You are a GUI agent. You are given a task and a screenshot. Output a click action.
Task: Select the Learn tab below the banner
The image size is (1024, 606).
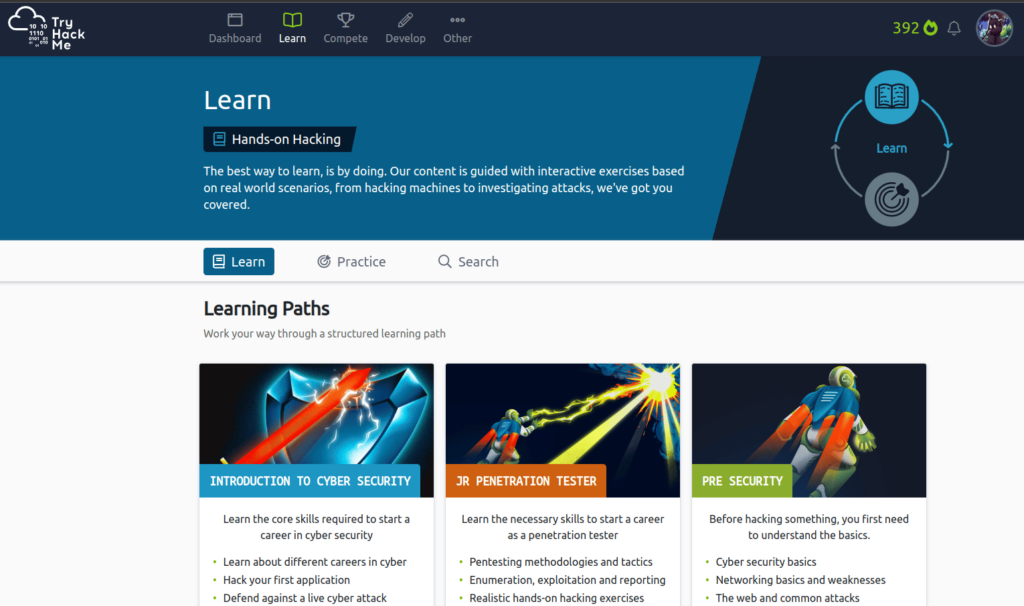(239, 262)
